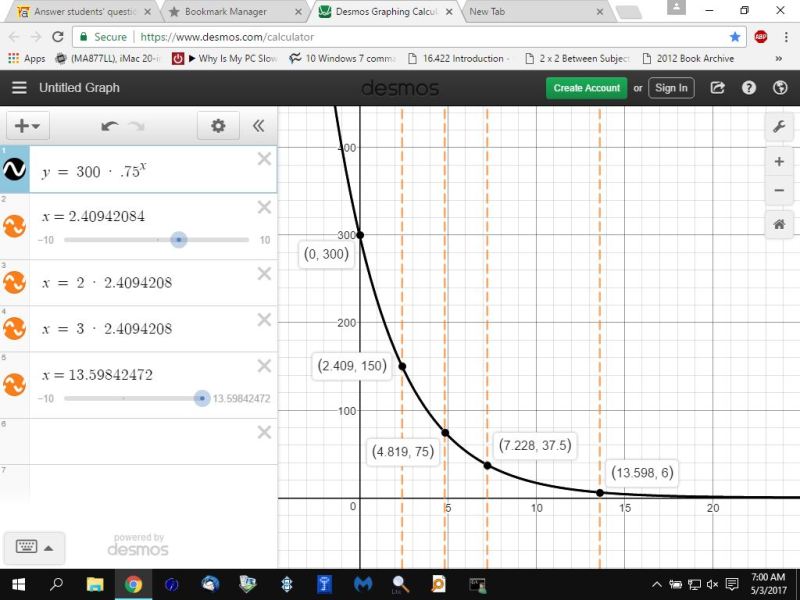
Task: Switch to the Answer students' questions tab
Action: point(84,11)
